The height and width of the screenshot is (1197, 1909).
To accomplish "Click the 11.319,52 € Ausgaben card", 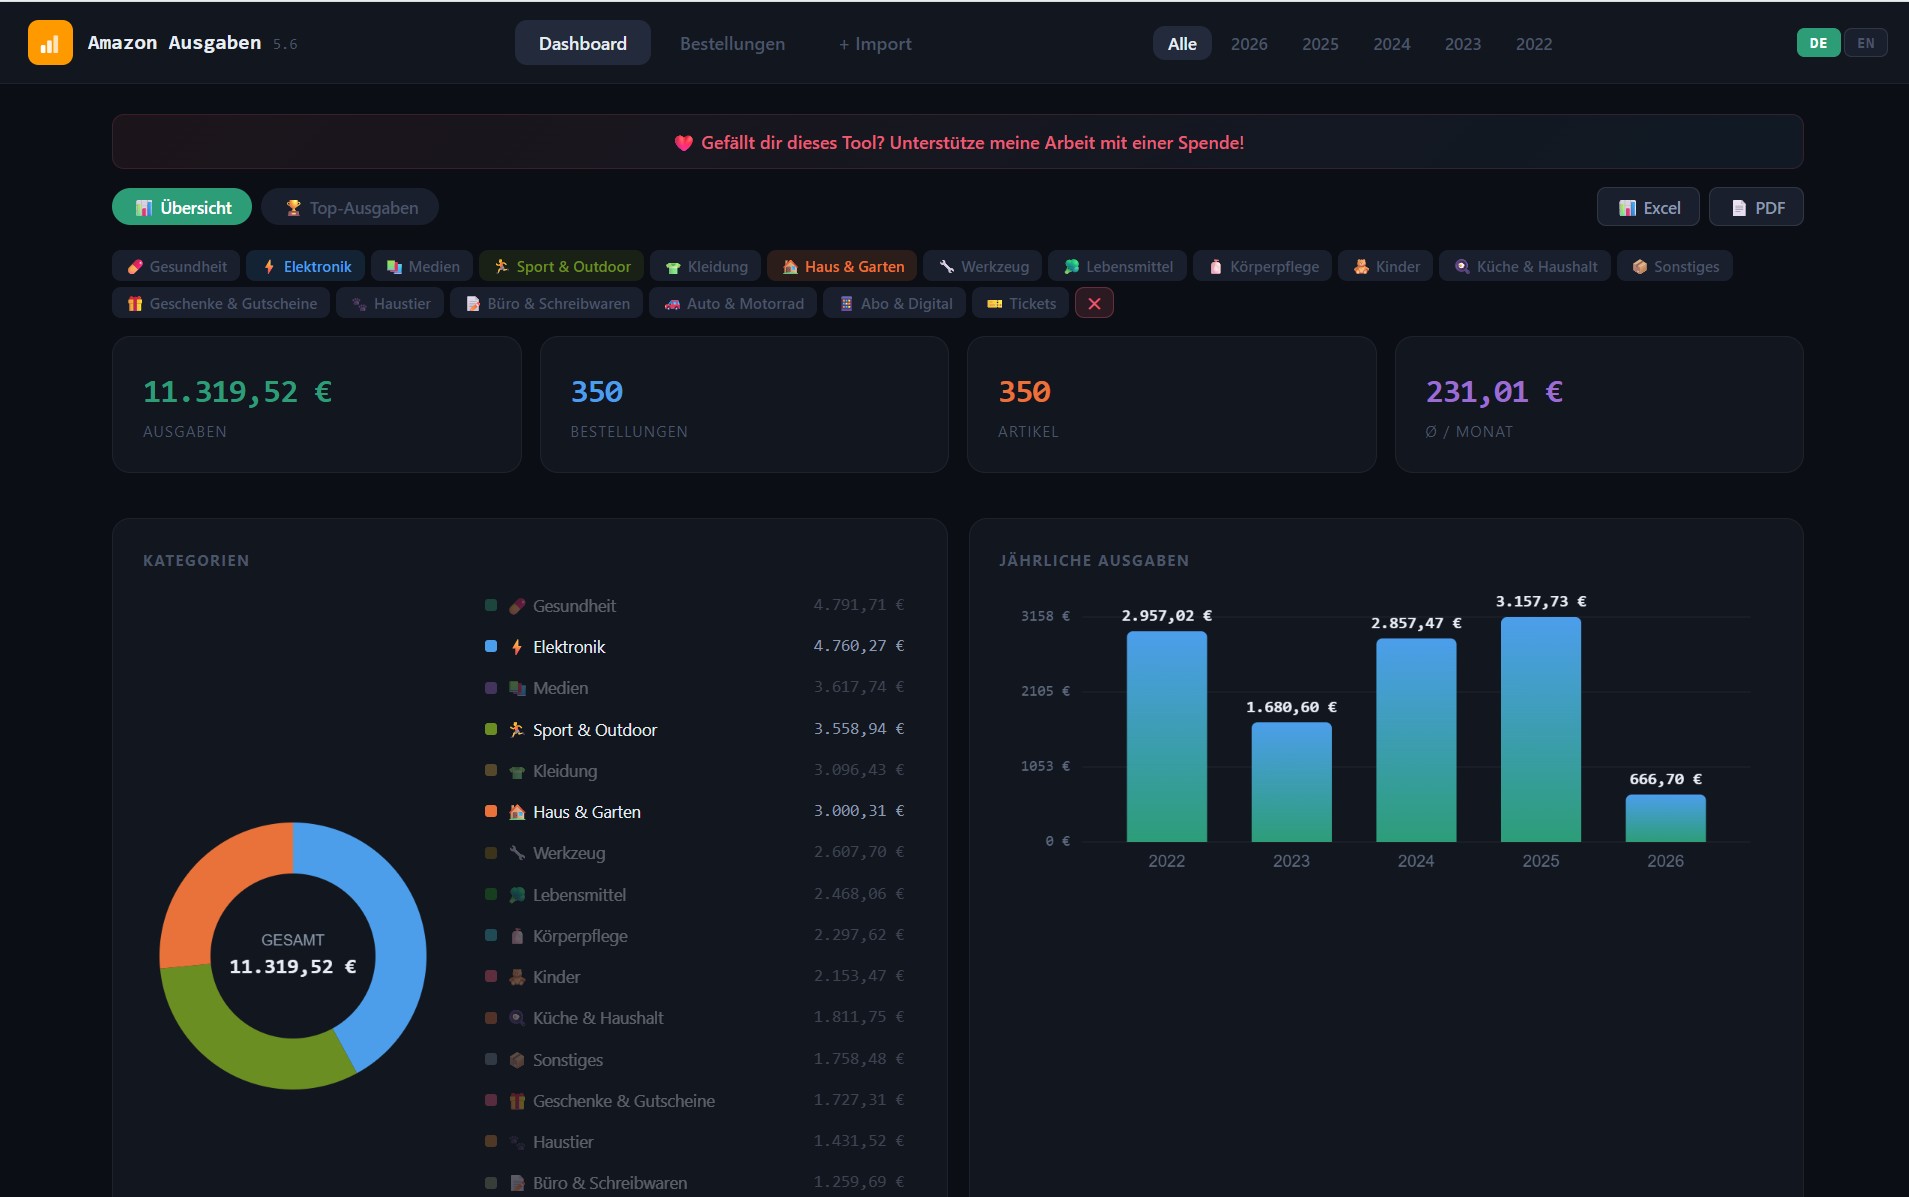I will point(317,404).
